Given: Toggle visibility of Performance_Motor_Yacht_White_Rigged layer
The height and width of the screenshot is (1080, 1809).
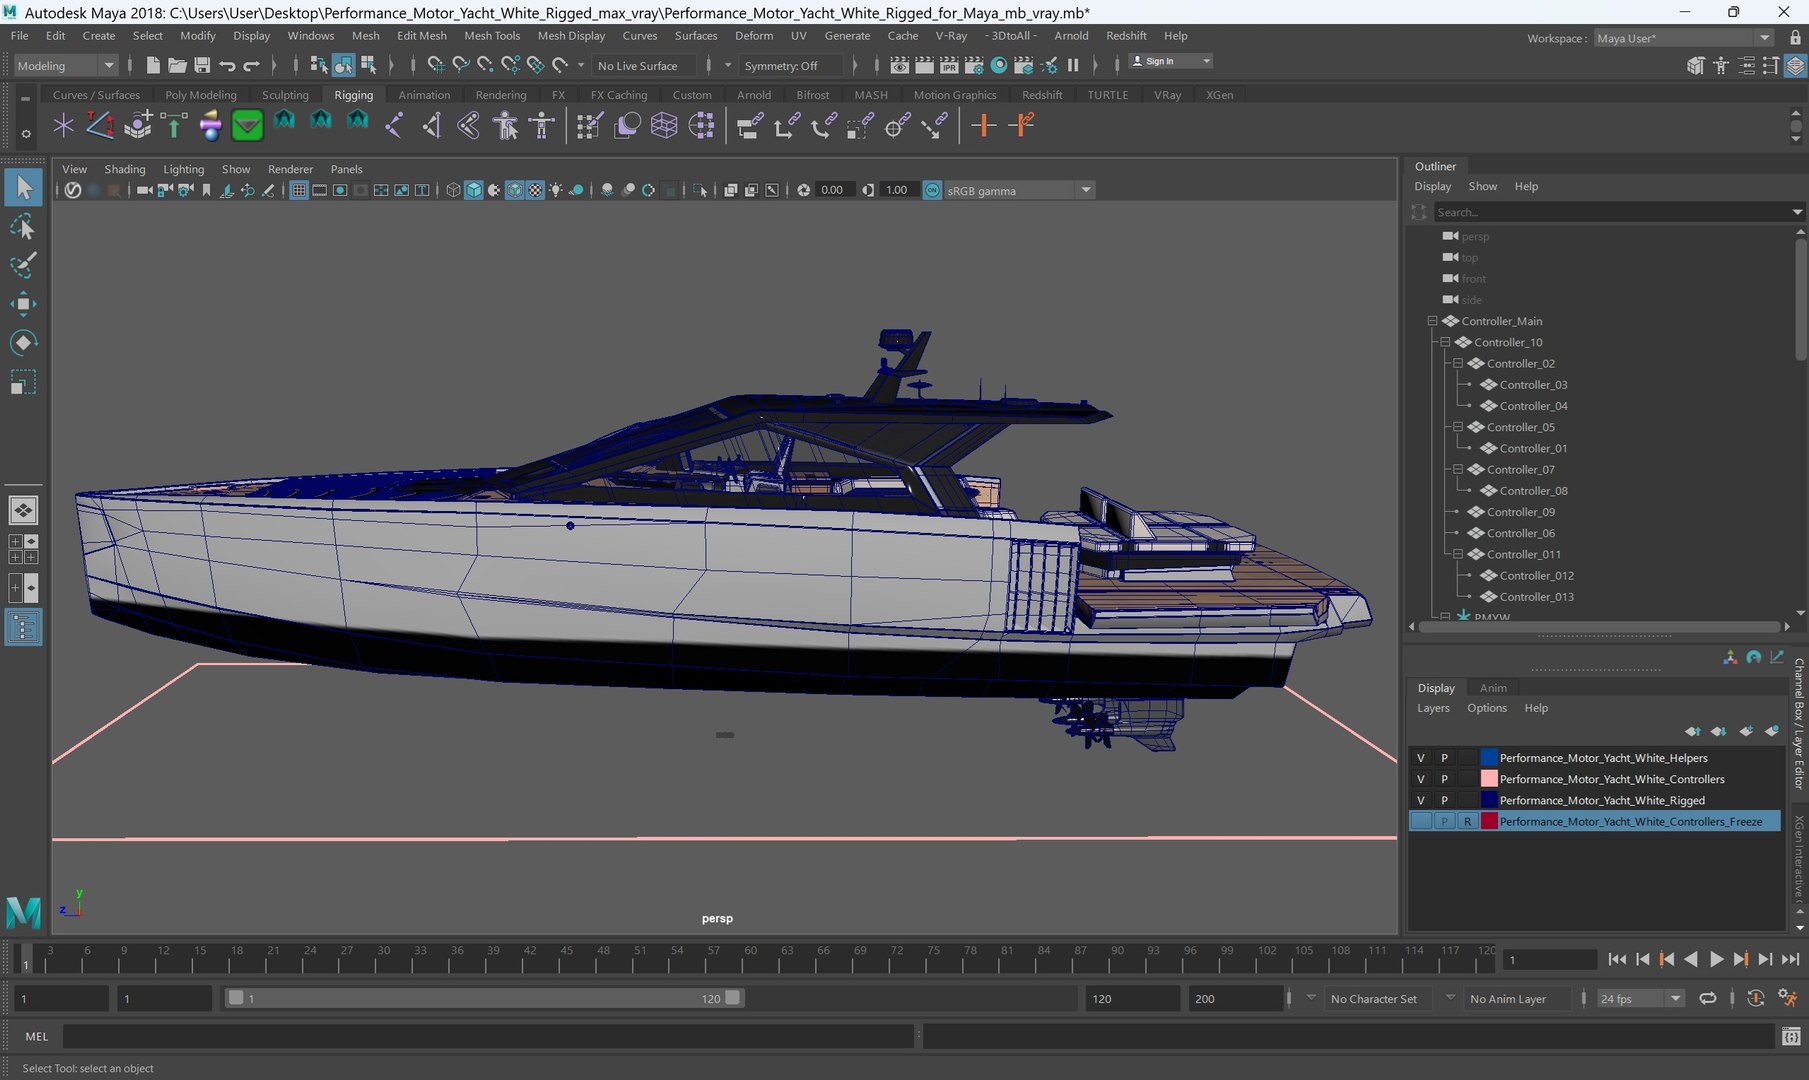Looking at the screenshot, I should 1420,800.
